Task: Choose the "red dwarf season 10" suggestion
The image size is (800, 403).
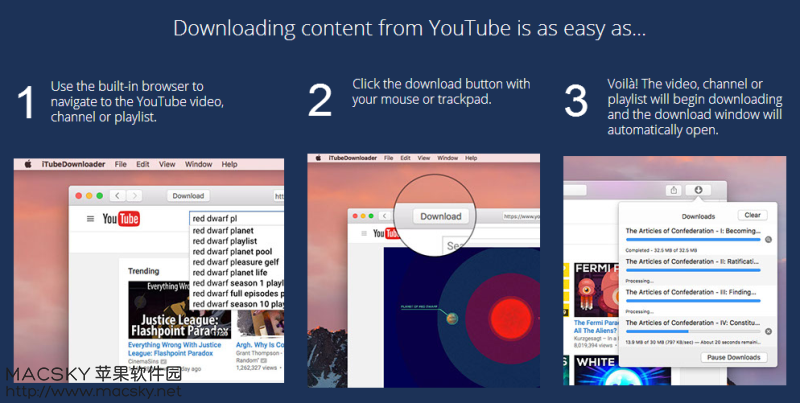Action: point(236,304)
